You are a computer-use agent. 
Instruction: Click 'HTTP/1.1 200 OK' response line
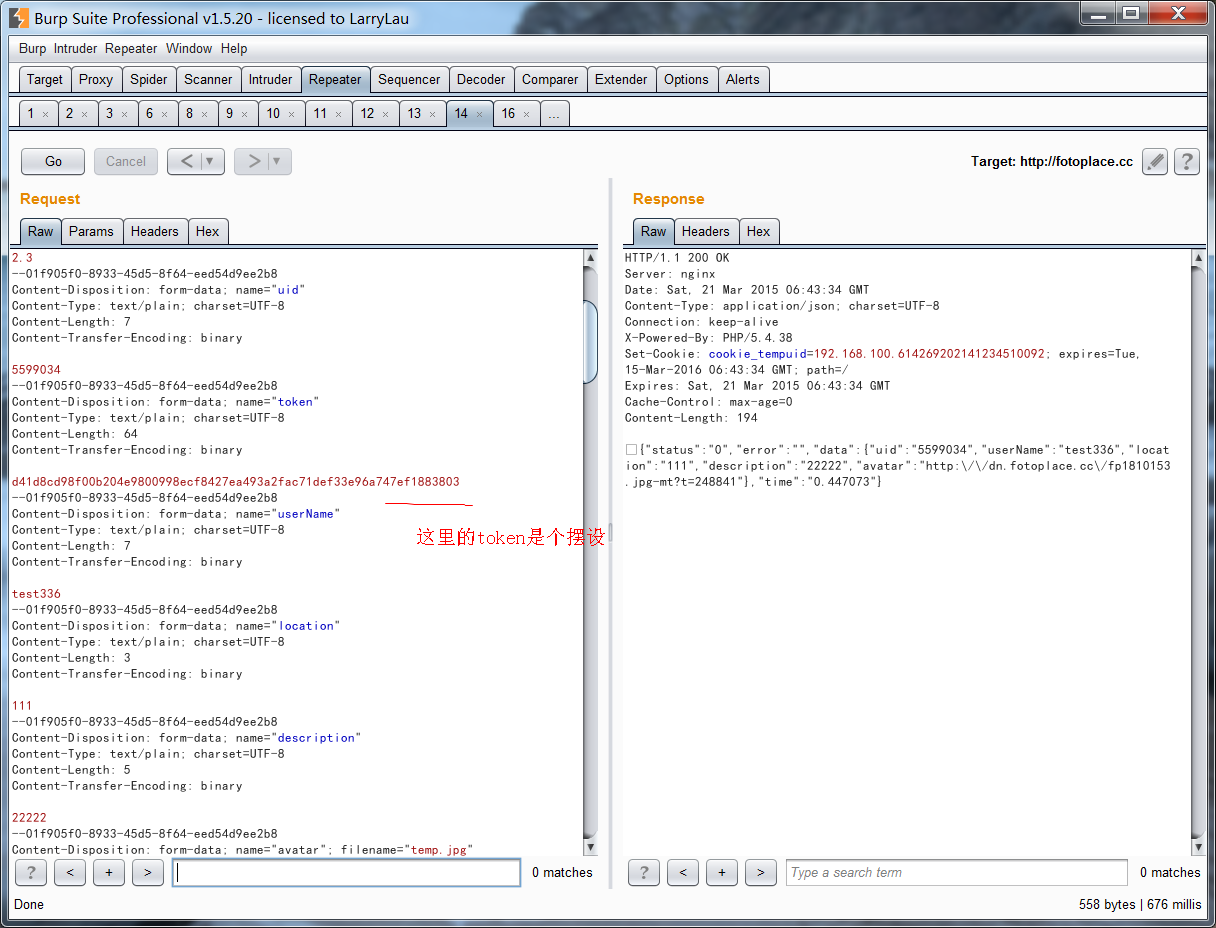coord(677,258)
